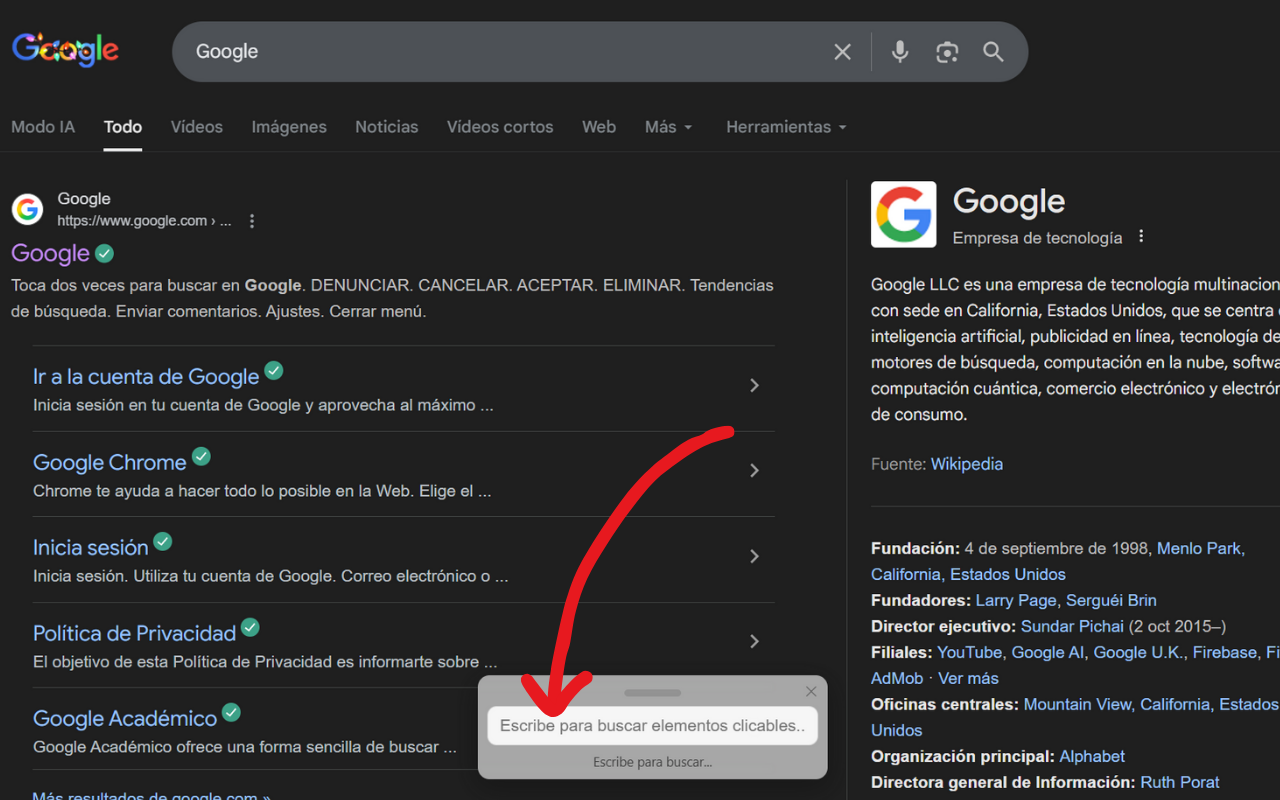Viewport: 1280px width, 800px height.
Task: Start voice search with microphone icon
Action: click(900, 52)
